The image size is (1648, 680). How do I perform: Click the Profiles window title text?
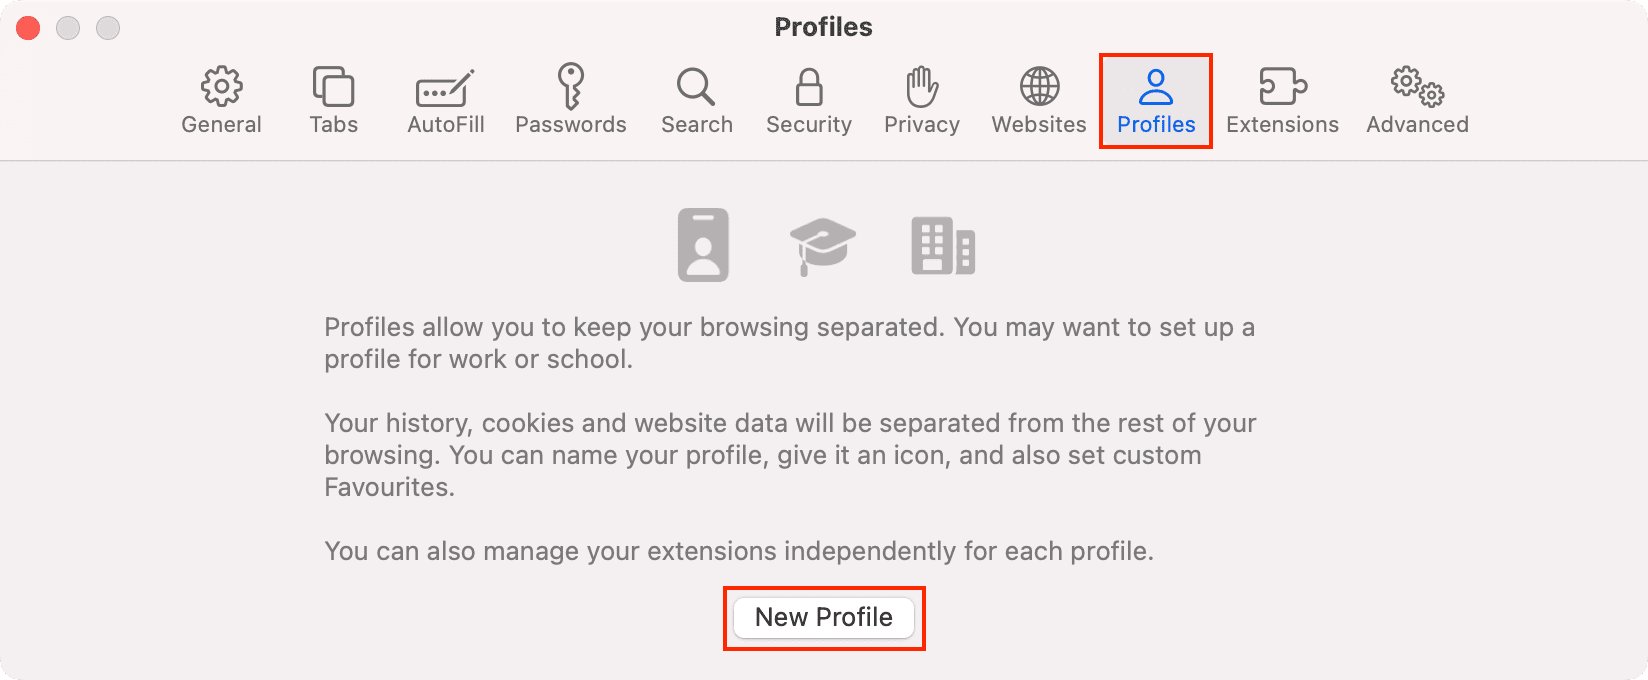tap(823, 27)
